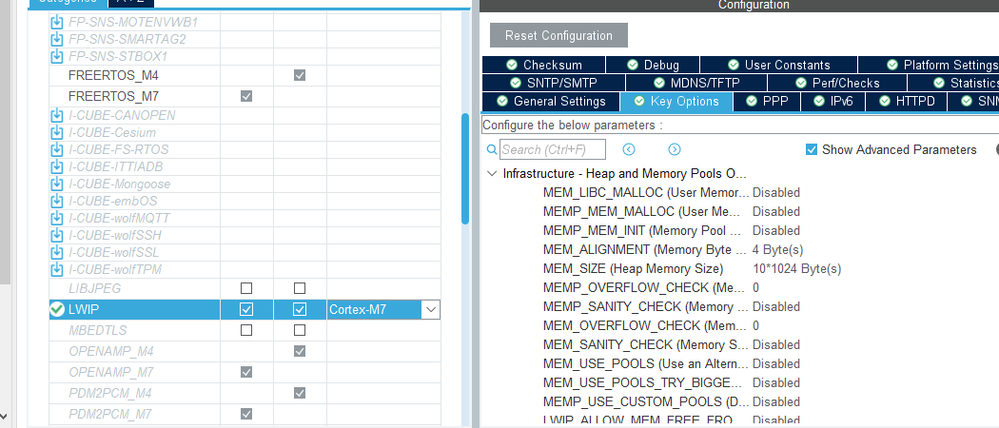Click download icon beside I-CUBE-embOS
The image size is (999, 428).
[57, 201]
